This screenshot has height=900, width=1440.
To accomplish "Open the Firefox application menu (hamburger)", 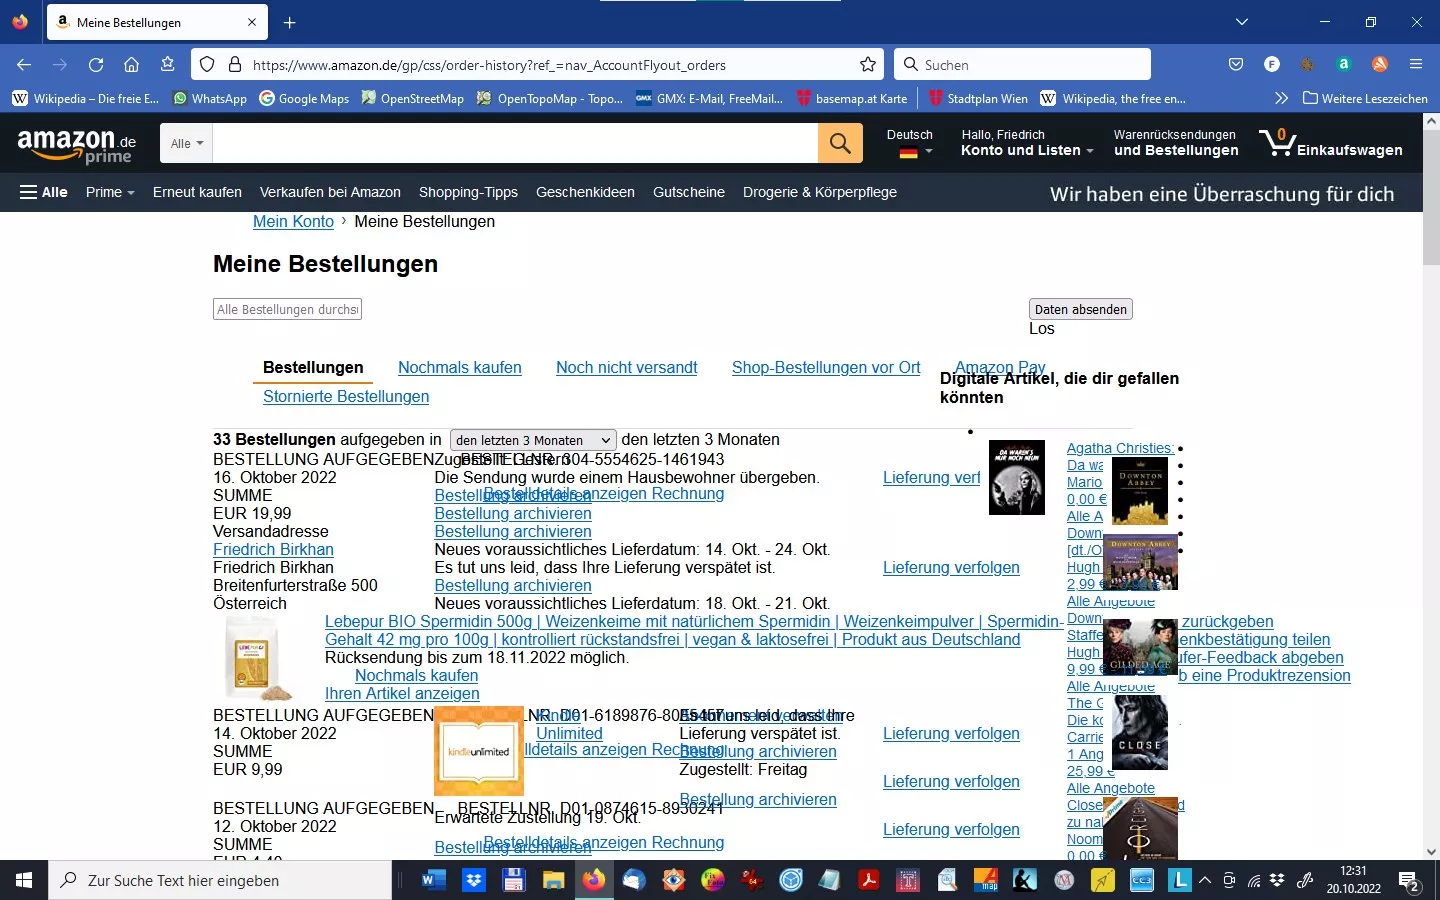I will (x=1415, y=65).
